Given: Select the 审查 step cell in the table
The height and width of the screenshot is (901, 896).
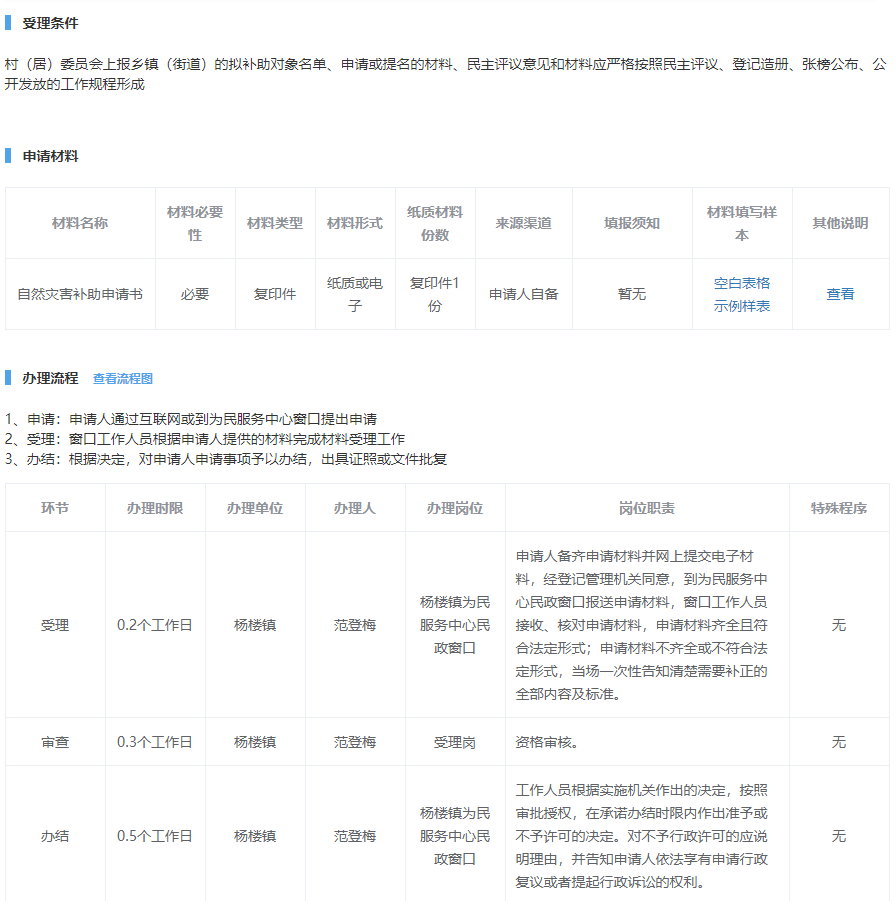Looking at the screenshot, I should (x=55, y=742).
